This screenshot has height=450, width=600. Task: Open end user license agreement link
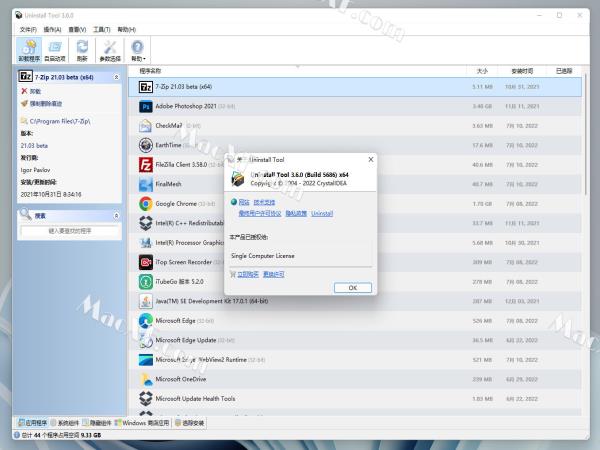[260, 214]
